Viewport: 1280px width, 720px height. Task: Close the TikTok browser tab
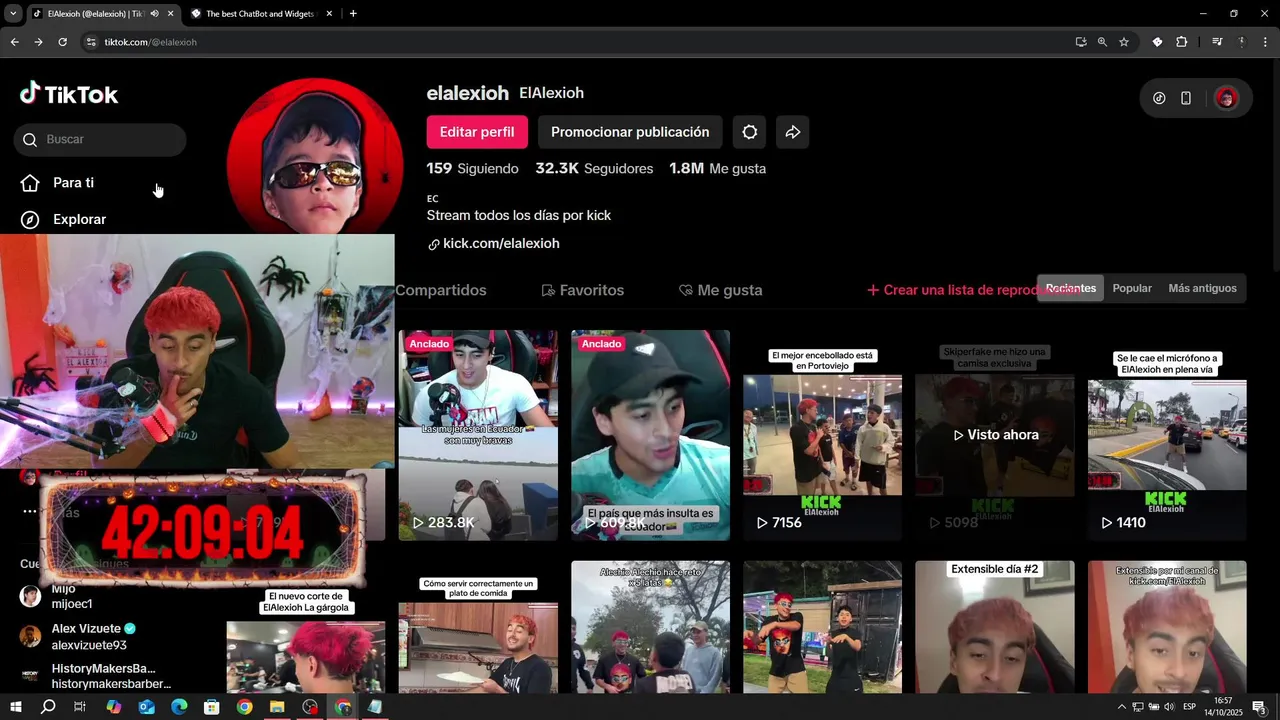click(x=171, y=14)
